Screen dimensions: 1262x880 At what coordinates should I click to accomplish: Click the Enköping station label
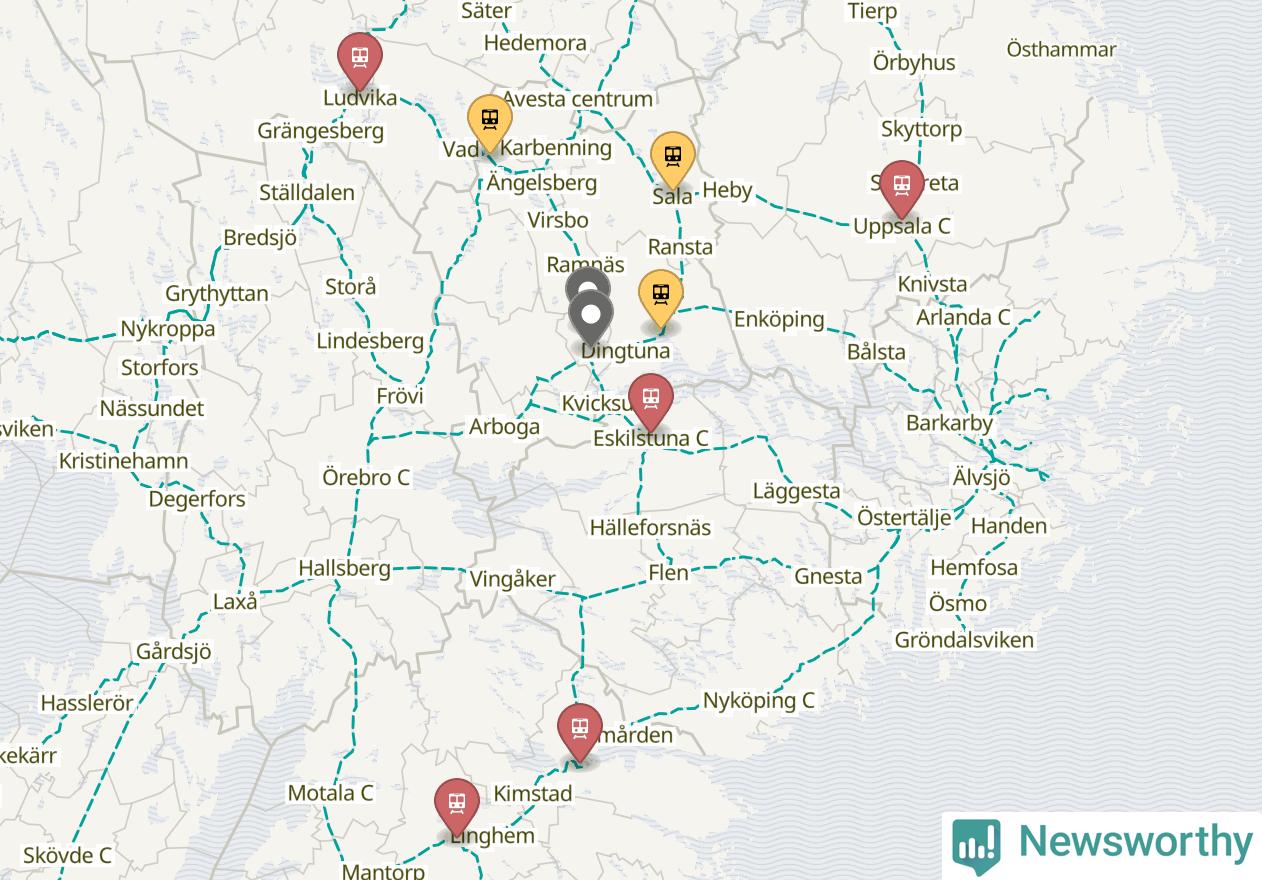(x=779, y=319)
